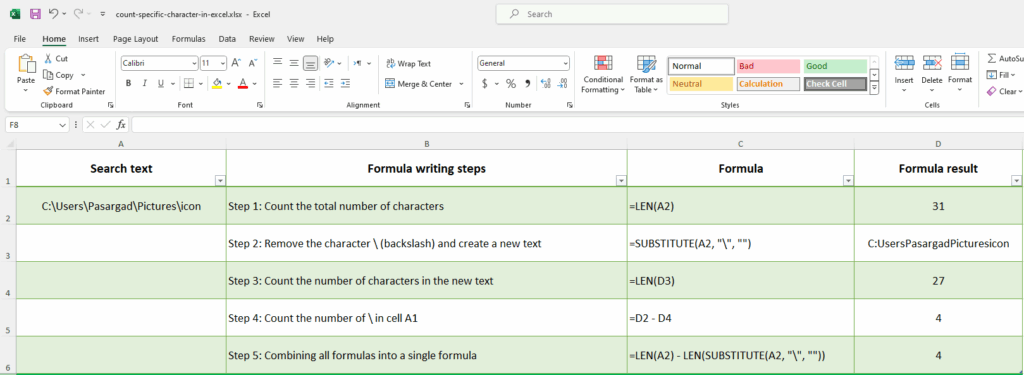Image resolution: width=1024 pixels, height=375 pixels.
Task: Open Format as Table
Action: [x=647, y=74]
